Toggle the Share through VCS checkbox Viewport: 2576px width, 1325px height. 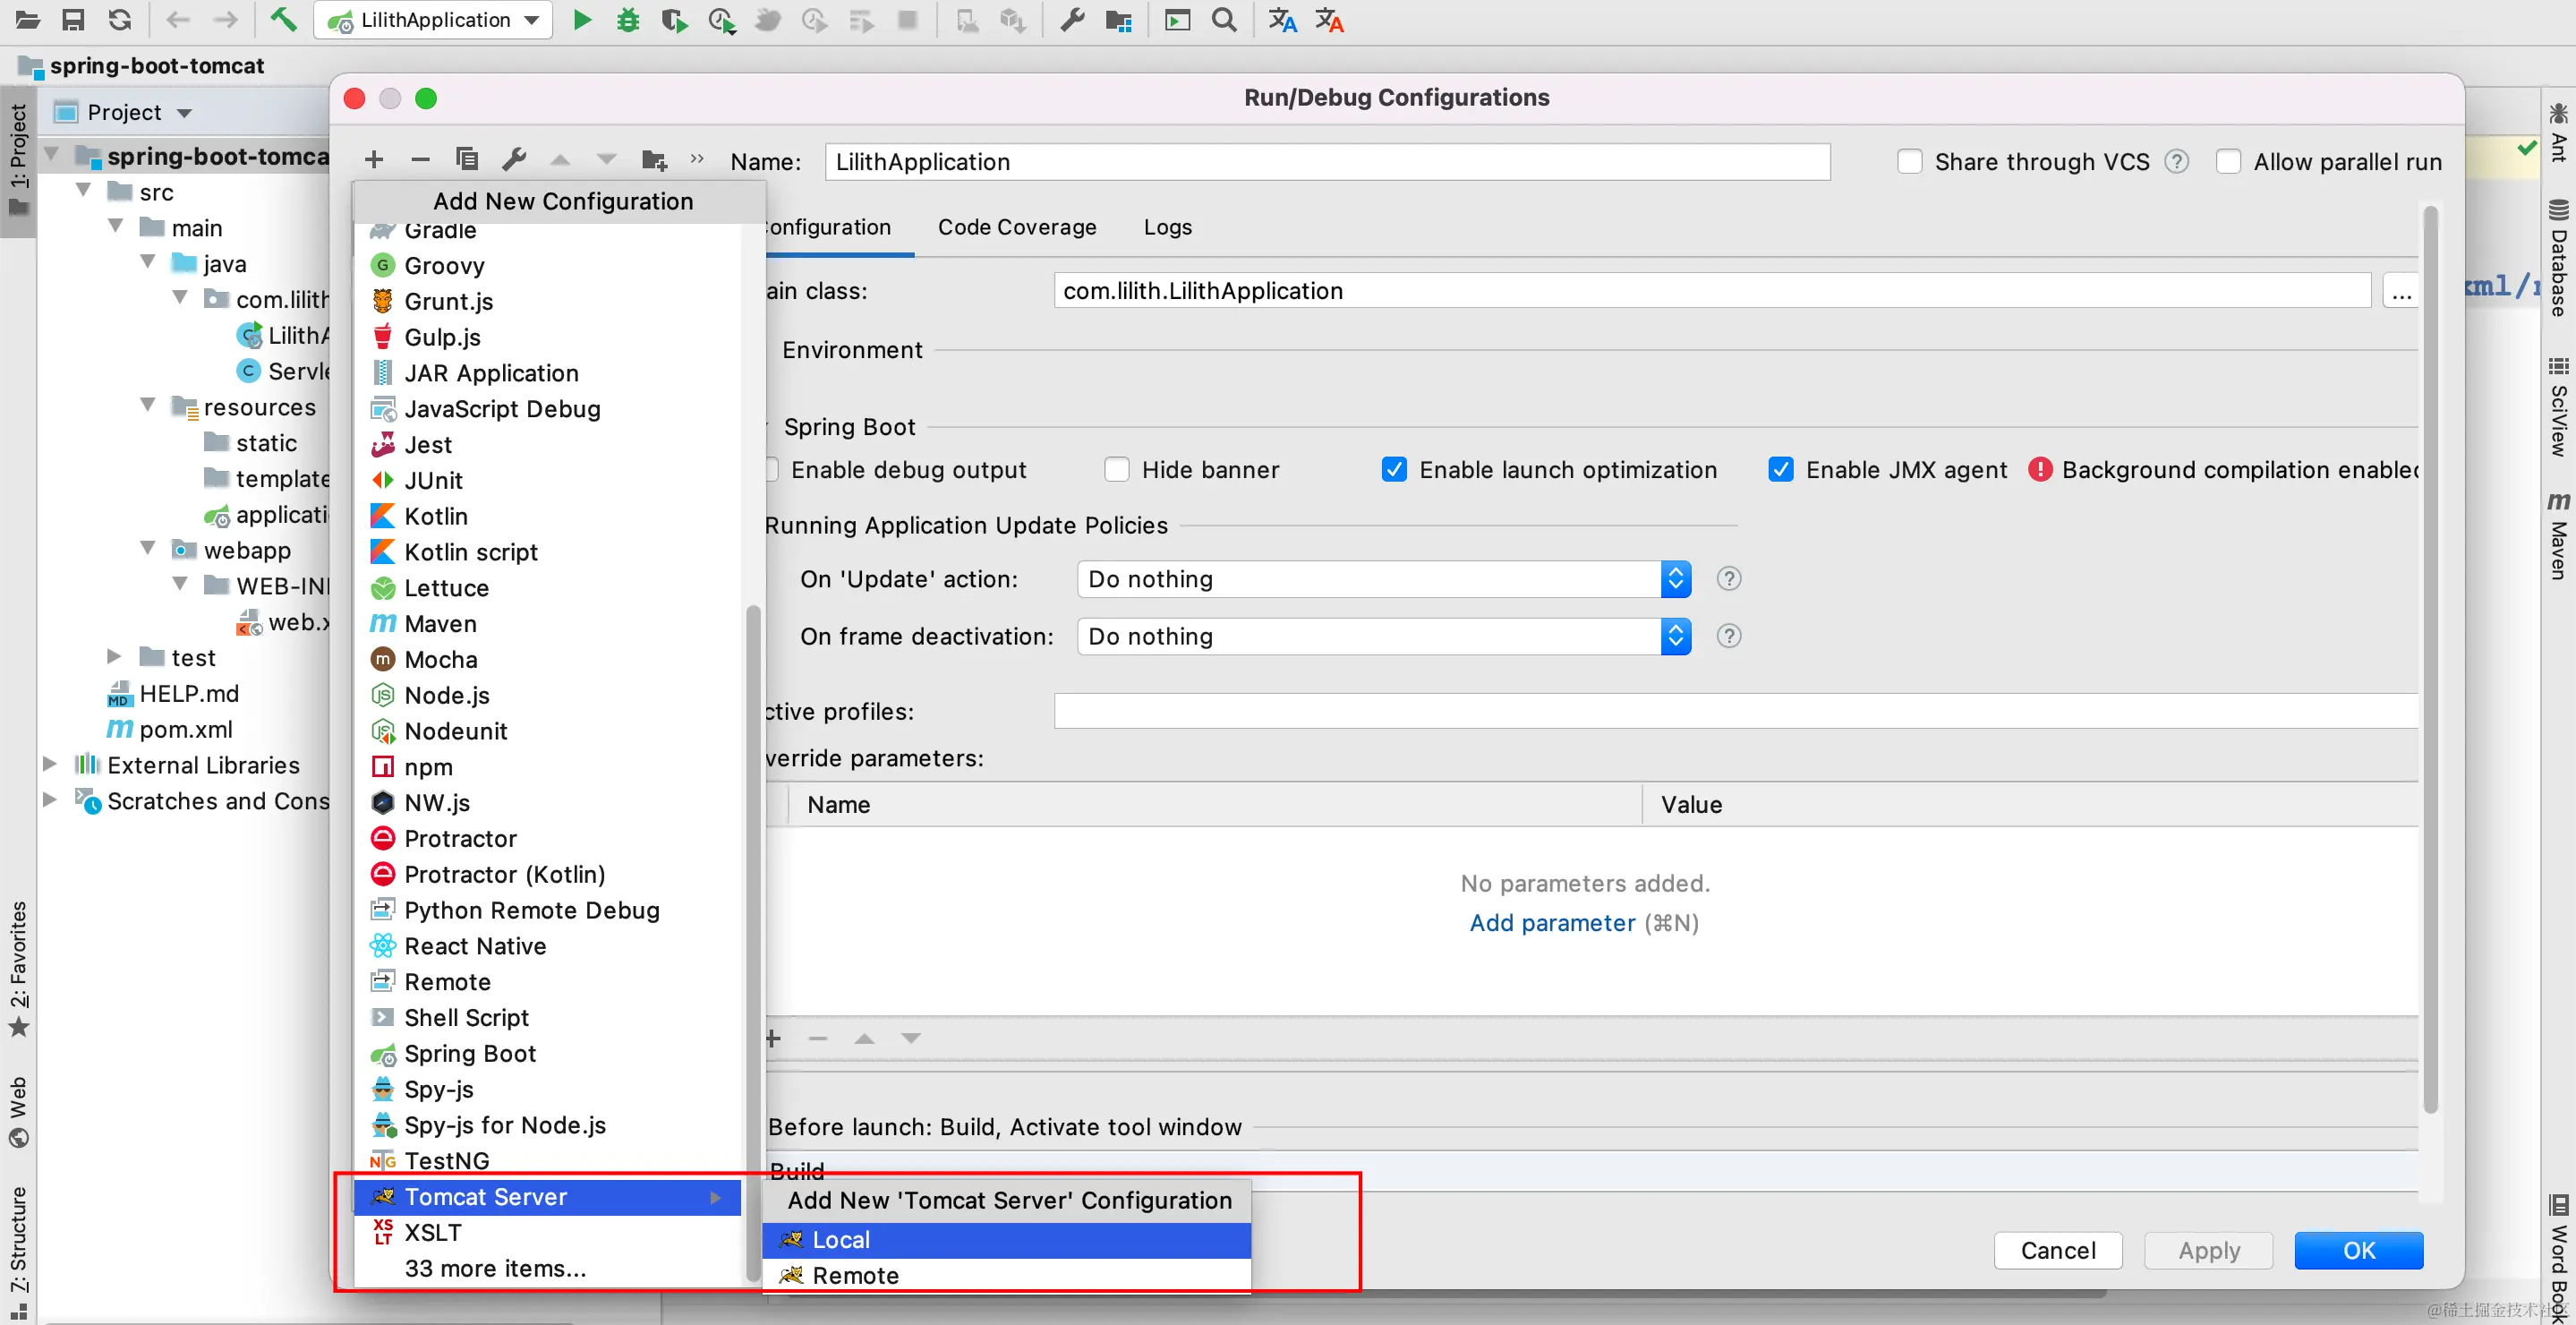pyautogui.click(x=1909, y=162)
